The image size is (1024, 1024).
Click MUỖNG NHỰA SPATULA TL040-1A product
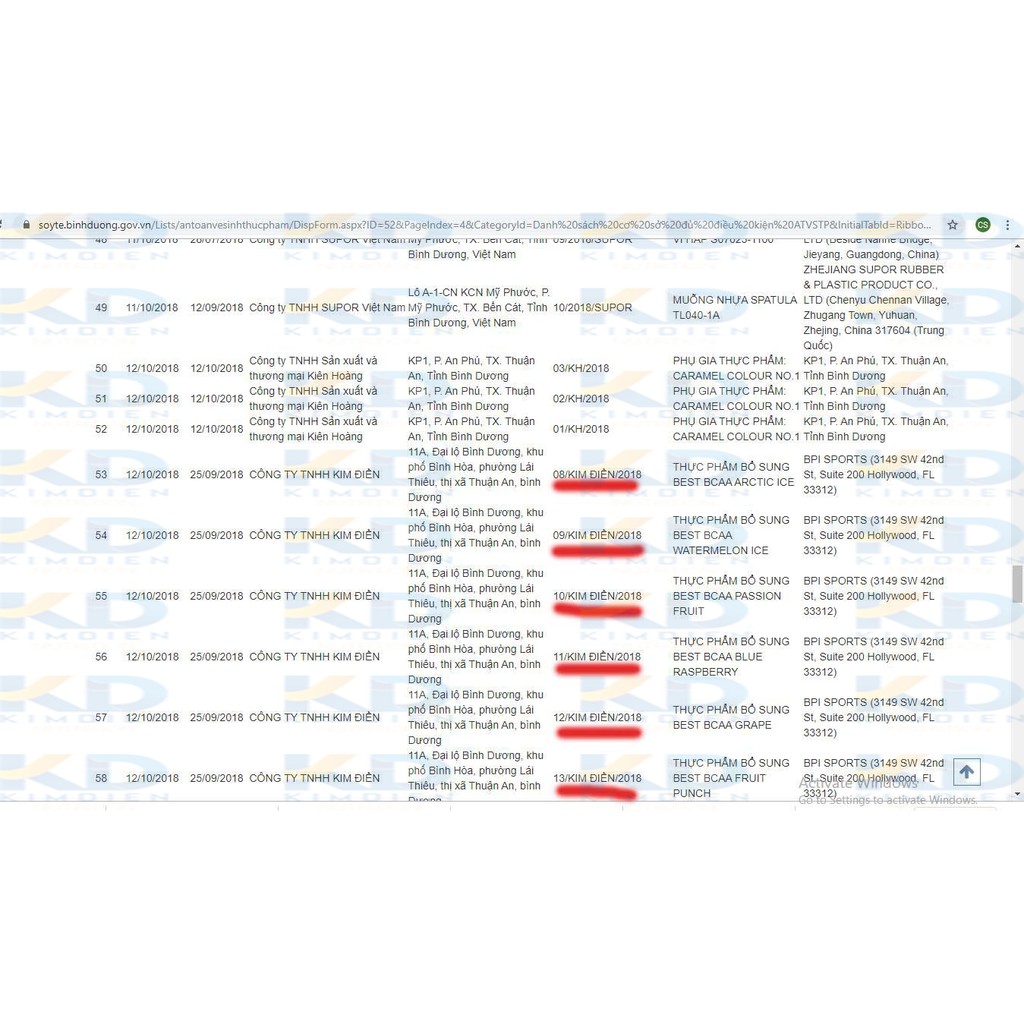(735, 307)
